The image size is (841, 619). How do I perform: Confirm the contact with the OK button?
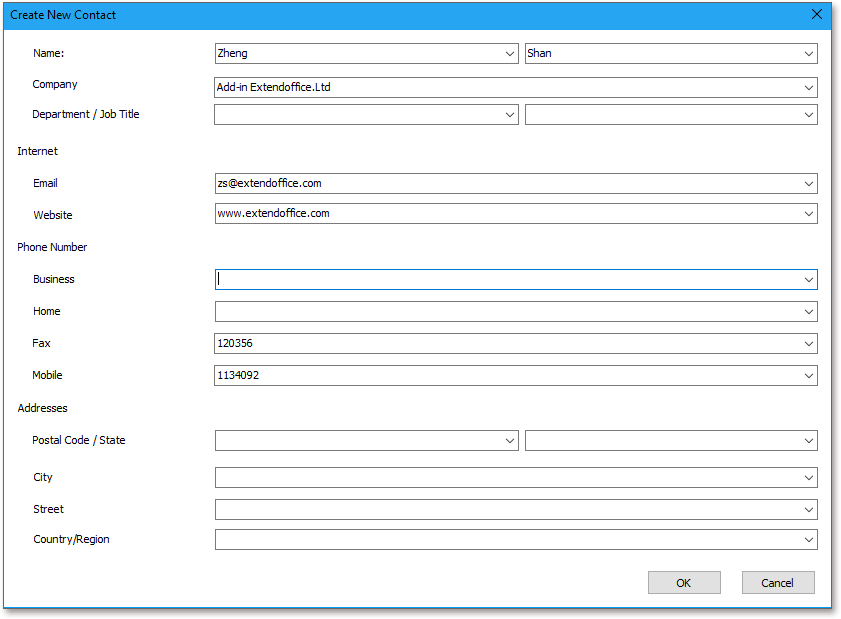[x=684, y=582]
